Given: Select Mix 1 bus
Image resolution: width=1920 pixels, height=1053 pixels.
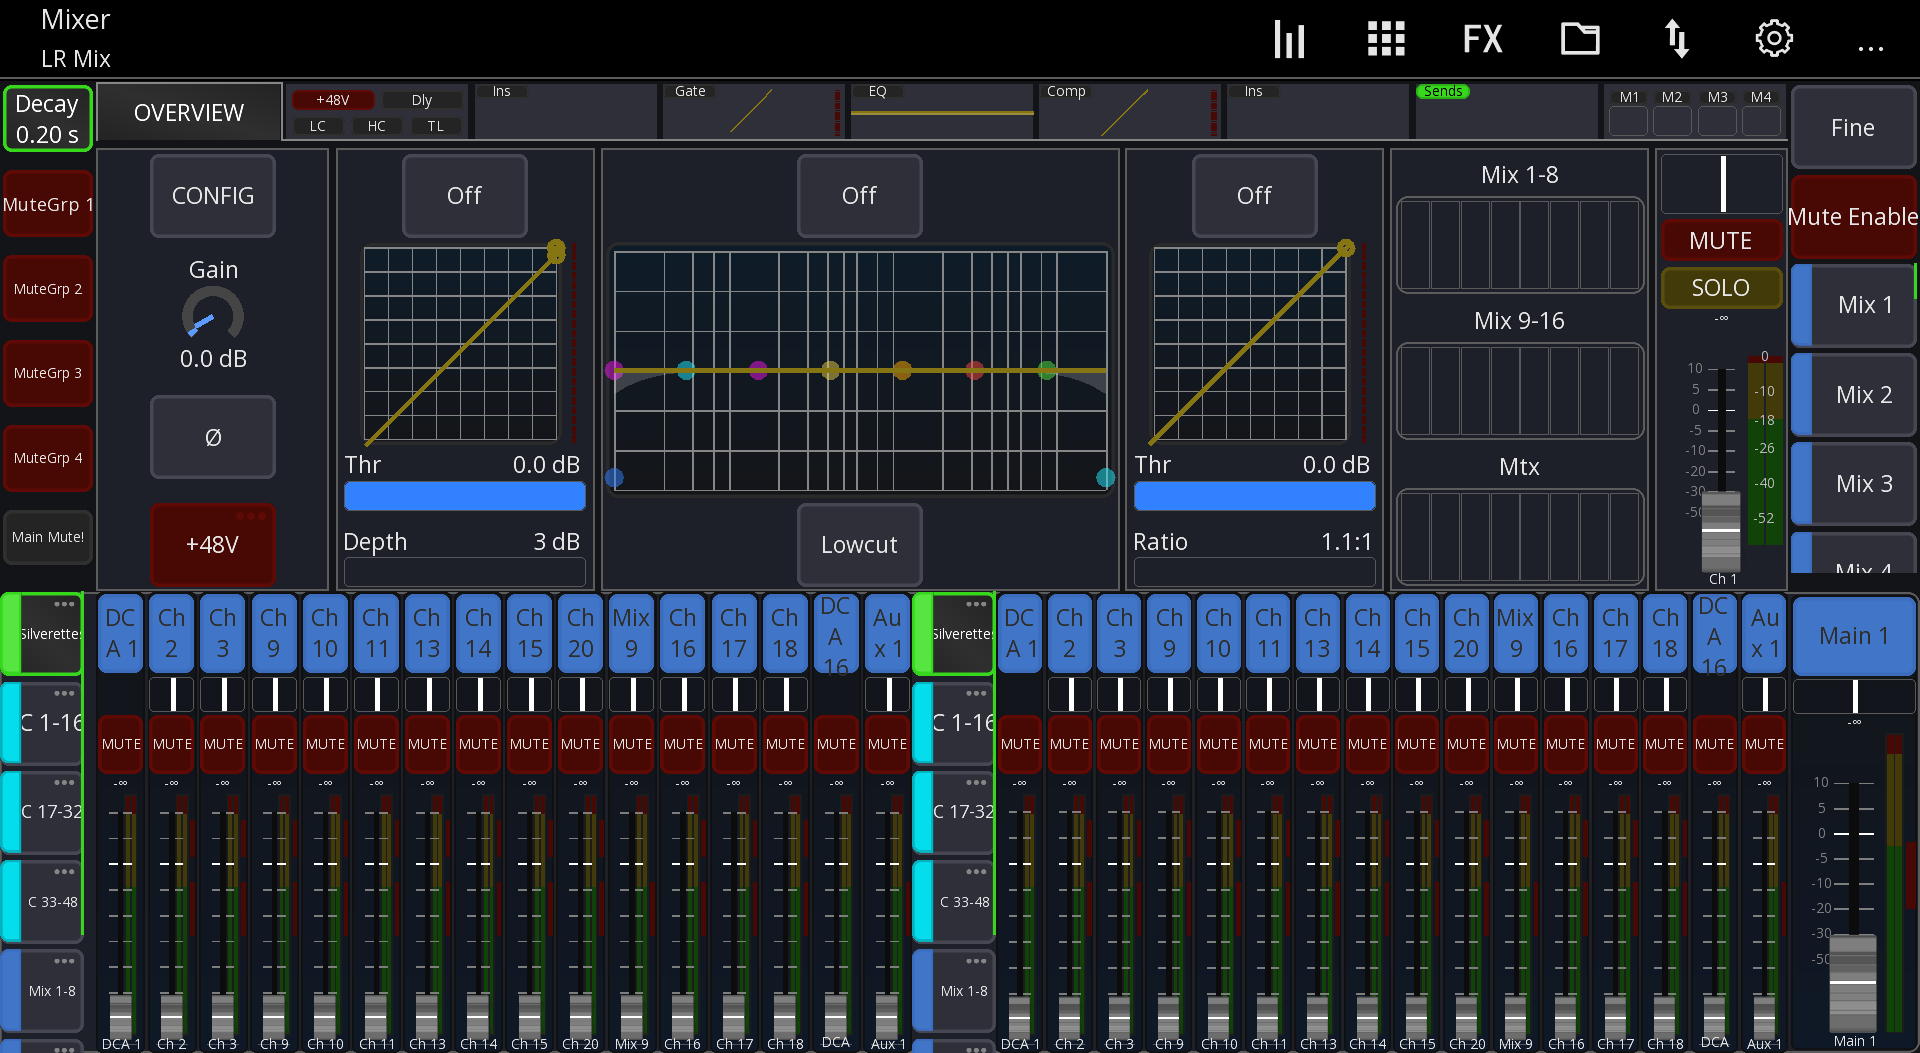Looking at the screenshot, I should pos(1853,305).
